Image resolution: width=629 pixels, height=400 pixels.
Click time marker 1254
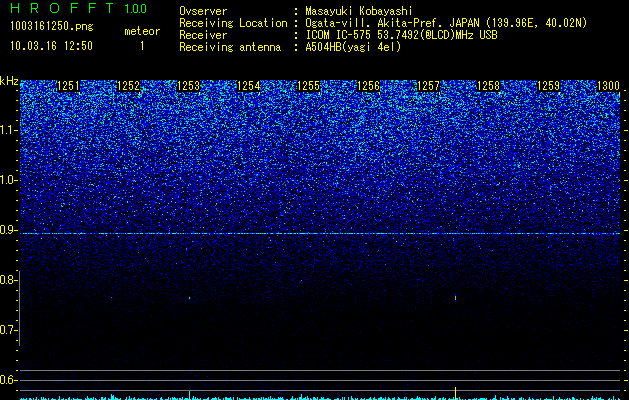248,86
